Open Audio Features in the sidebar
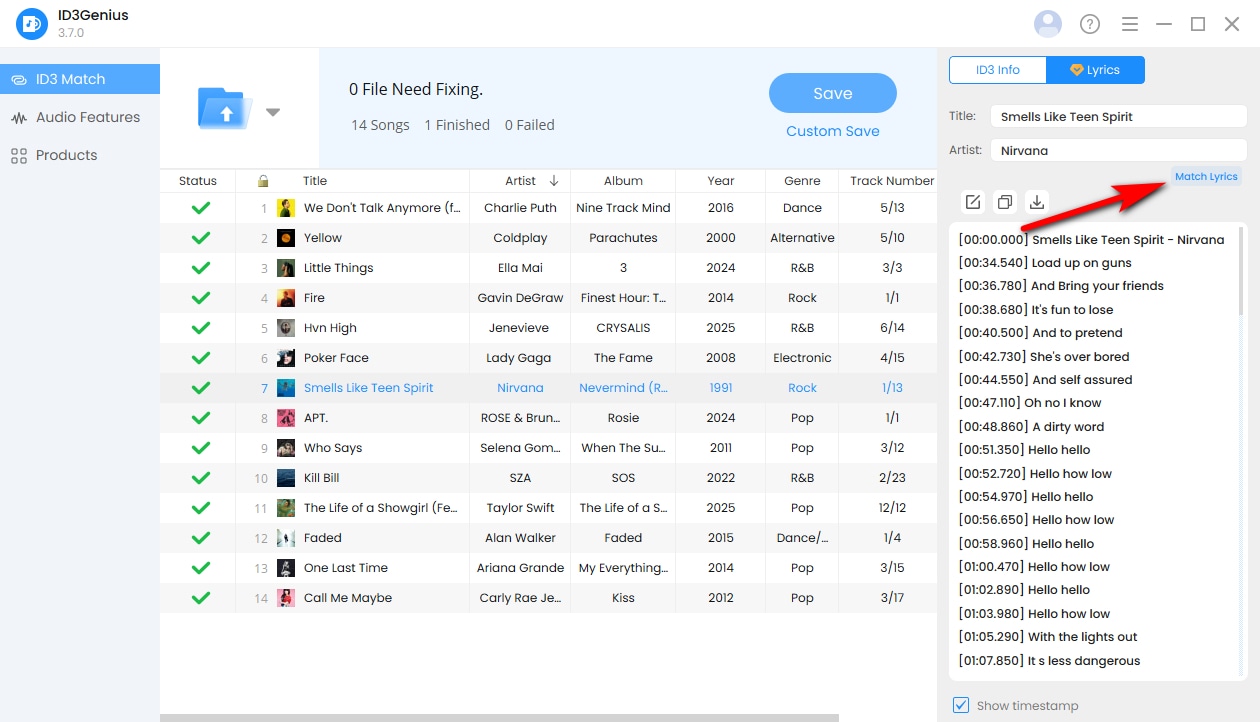Viewport: 1260px width, 722px height. (87, 117)
